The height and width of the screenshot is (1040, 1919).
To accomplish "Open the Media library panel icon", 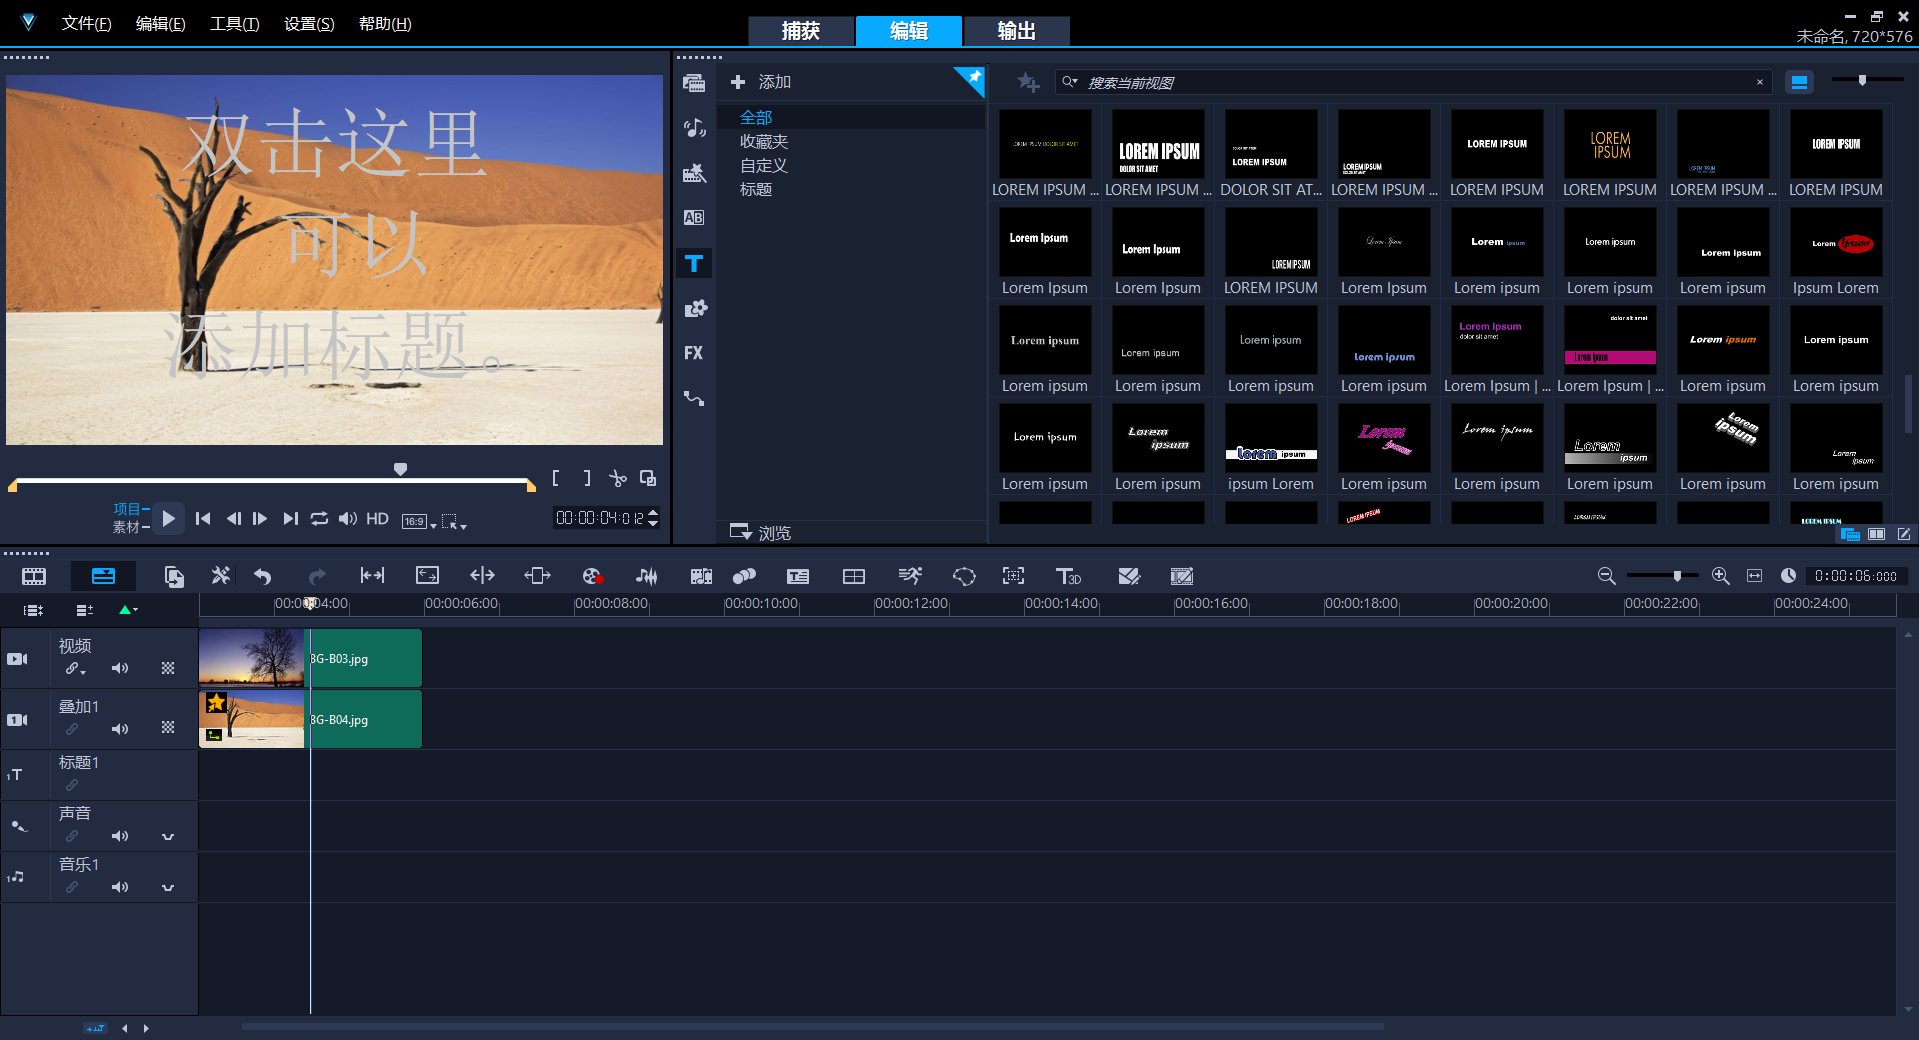I will (x=694, y=83).
